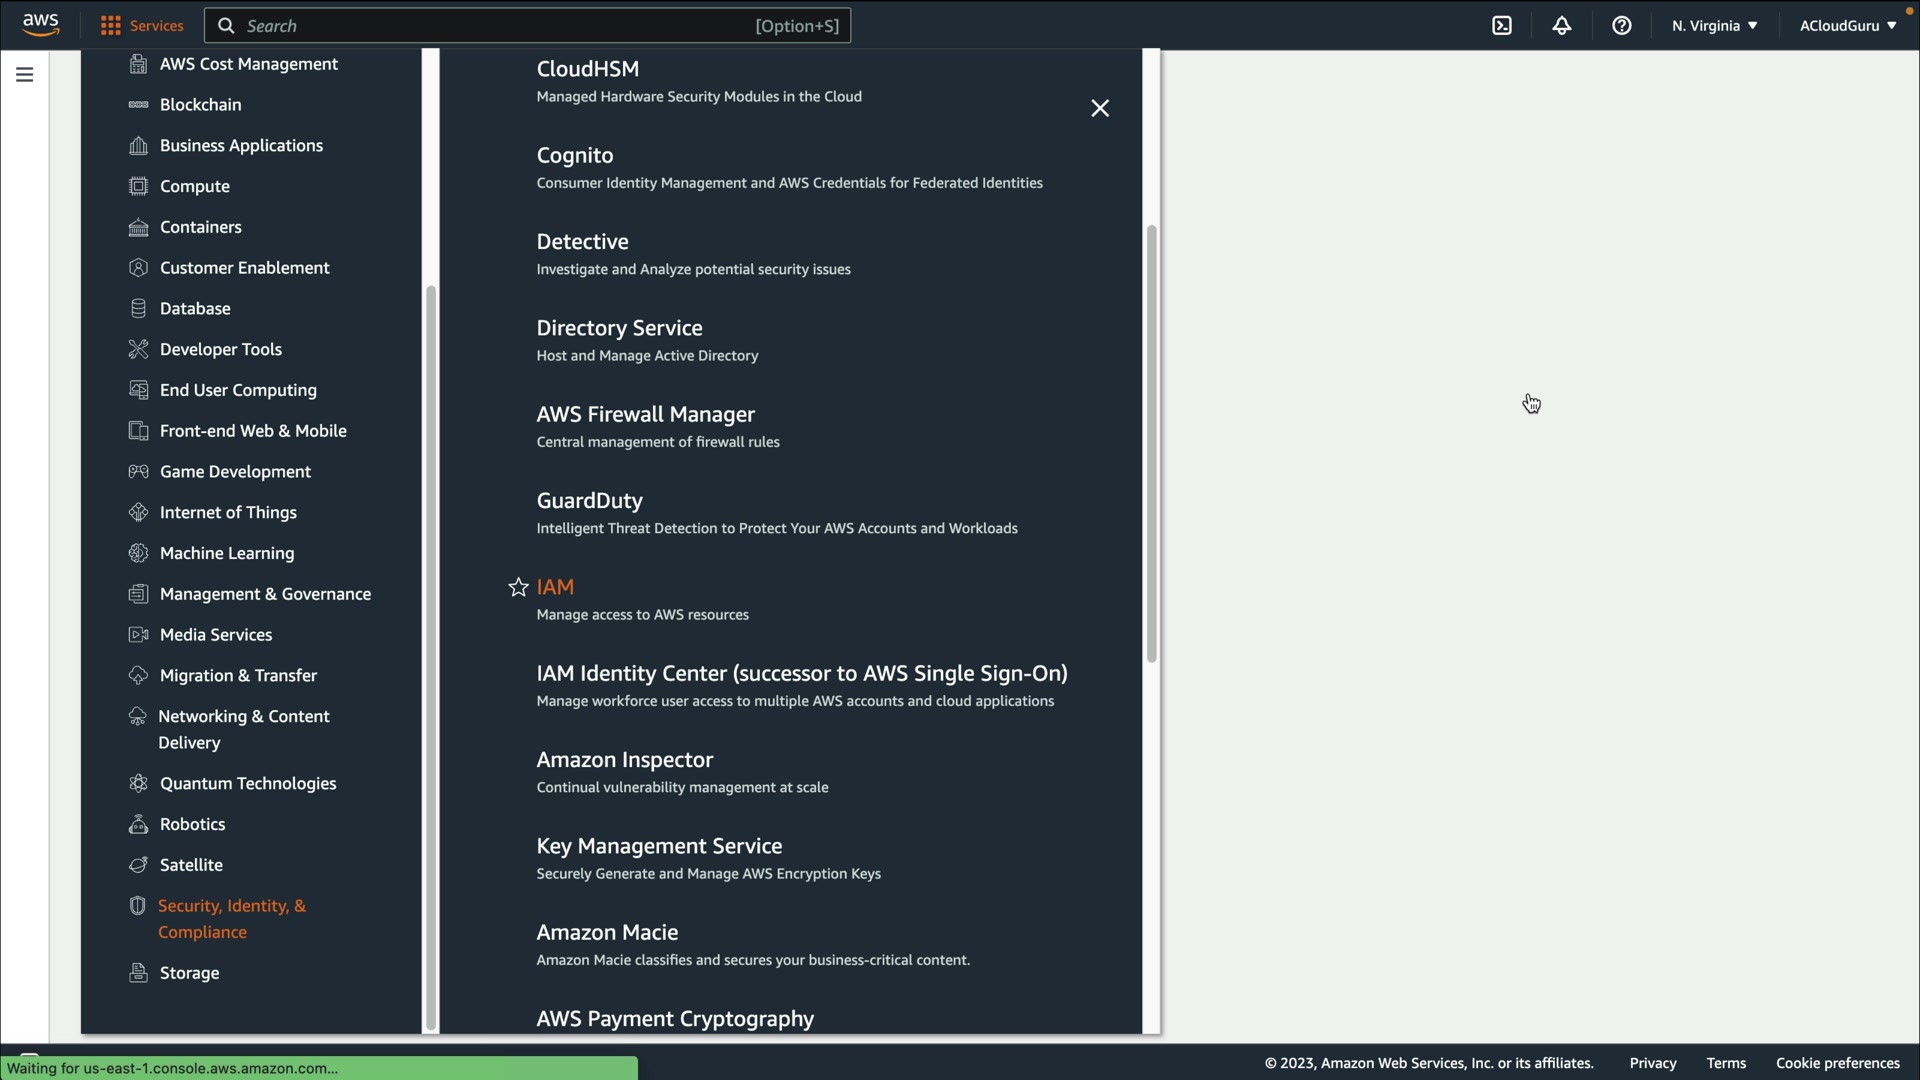1920x1080 pixels.
Task: Favorite IAM with the star icon
Action: point(518,588)
